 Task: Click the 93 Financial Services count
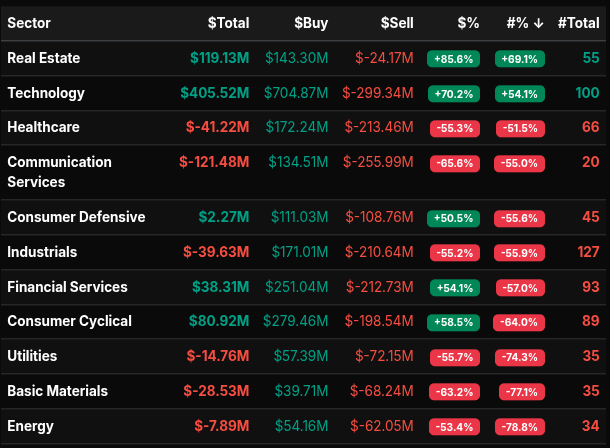[x=591, y=287]
